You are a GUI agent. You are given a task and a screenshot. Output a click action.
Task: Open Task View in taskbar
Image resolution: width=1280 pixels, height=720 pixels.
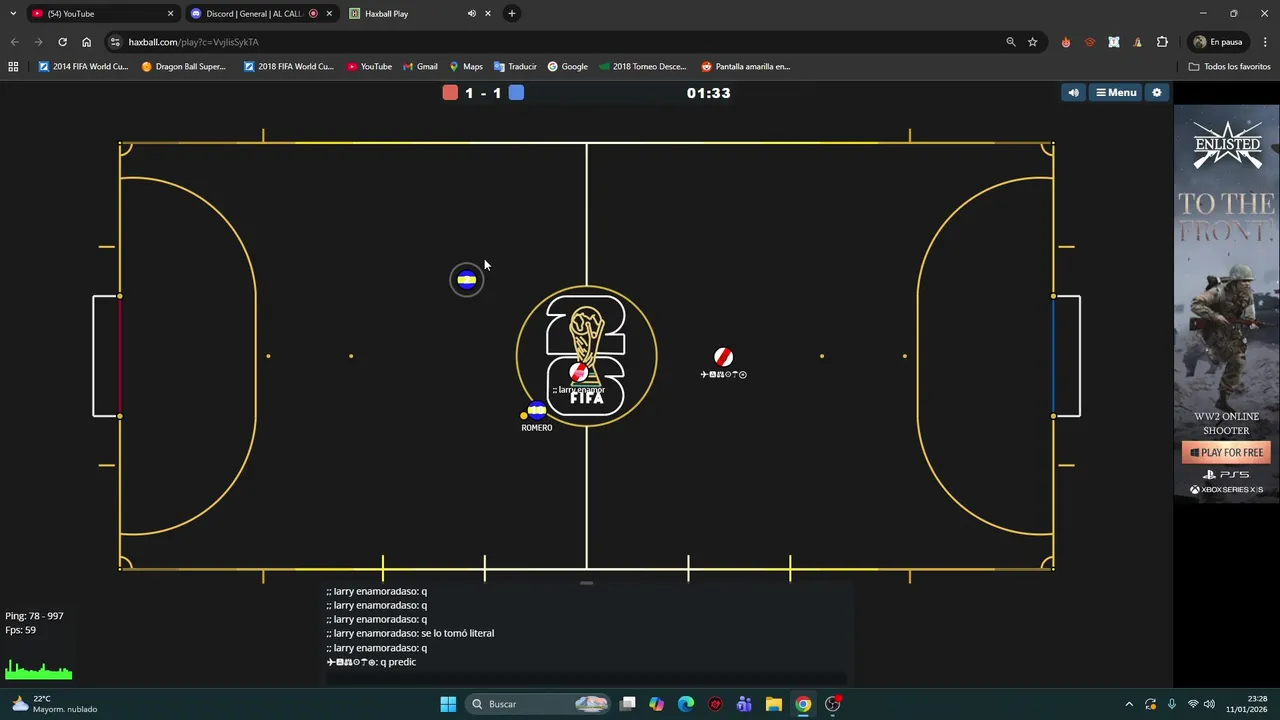pos(628,704)
